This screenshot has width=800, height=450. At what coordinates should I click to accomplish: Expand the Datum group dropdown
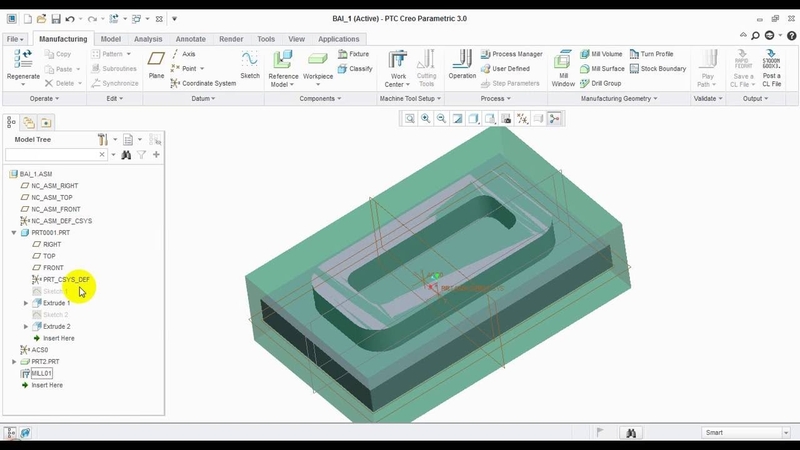tap(203, 98)
